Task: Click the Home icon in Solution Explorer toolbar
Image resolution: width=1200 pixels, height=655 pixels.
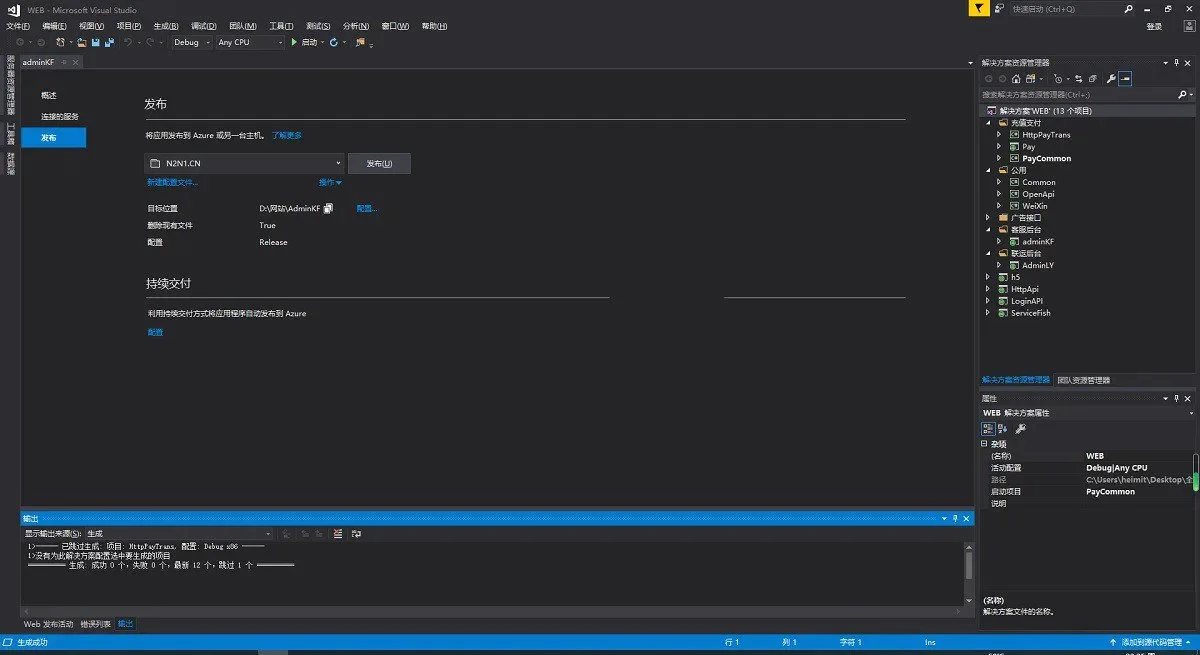Action: [1016, 78]
